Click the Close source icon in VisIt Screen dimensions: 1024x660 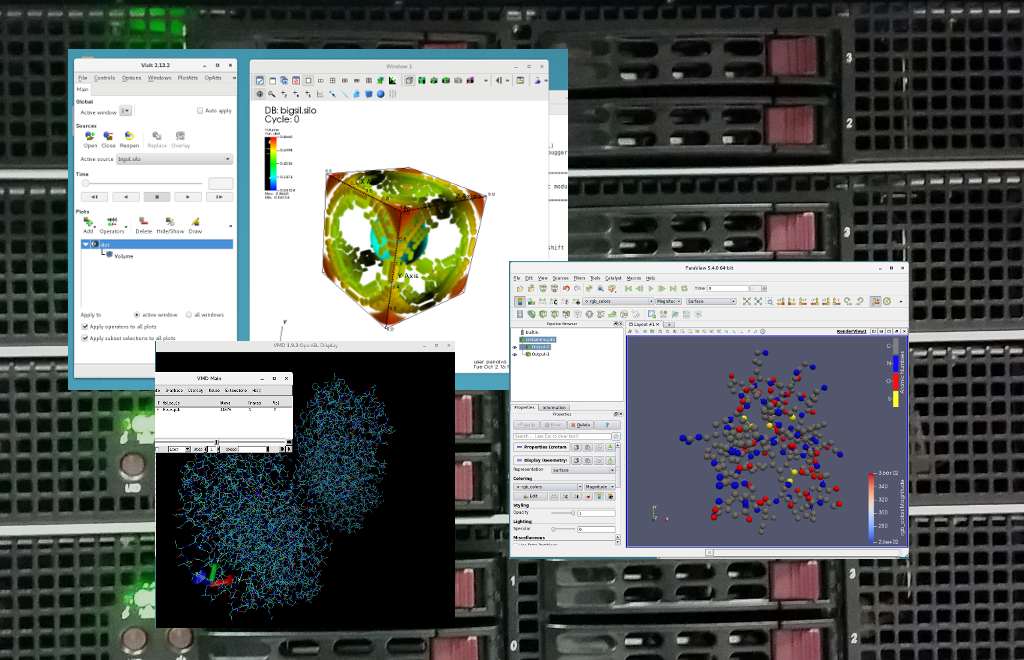[x=108, y=136]
